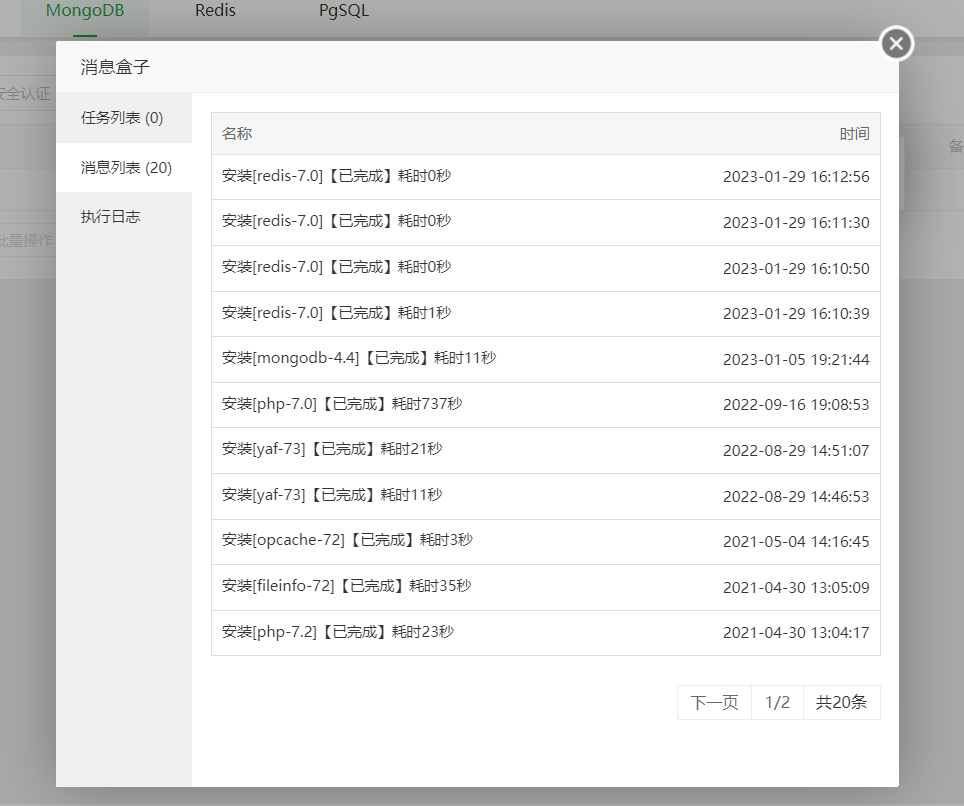Select the 安装[mongodb-4.4] message row
Viewport: 964px width, 806px height.
click(x=546, y=359)
